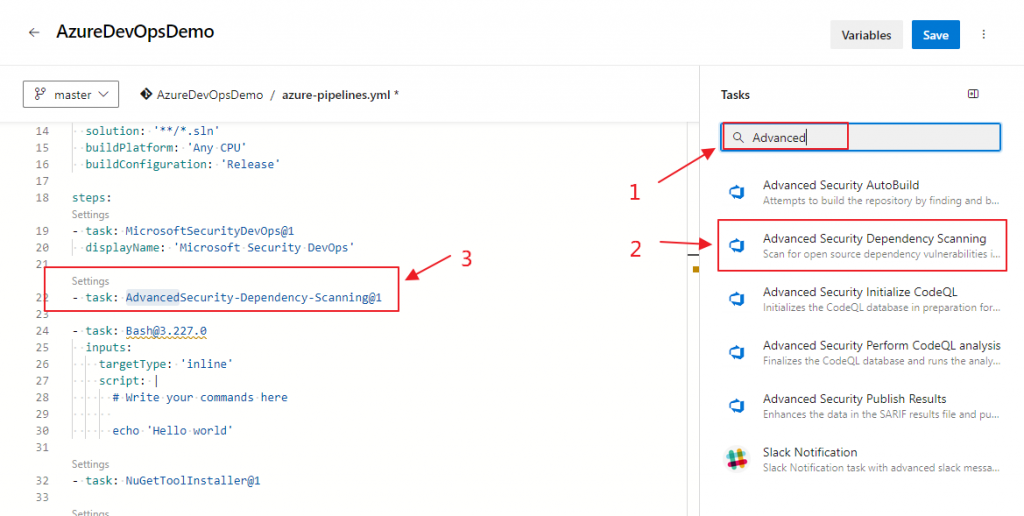The height and width of the screenshot is (516, 1024).
Task: Click the AdvancedSecurity-Dependency-Scanning@1 task line
Action: (x=227, y=298)
